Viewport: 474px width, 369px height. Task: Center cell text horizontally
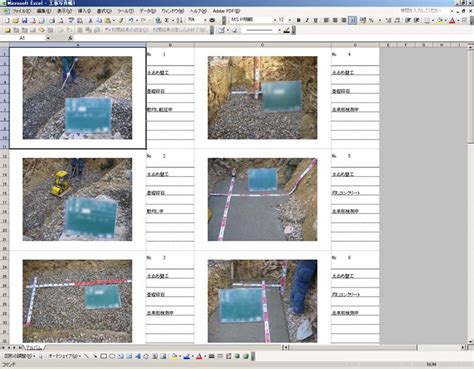click(x=335, y=20)
